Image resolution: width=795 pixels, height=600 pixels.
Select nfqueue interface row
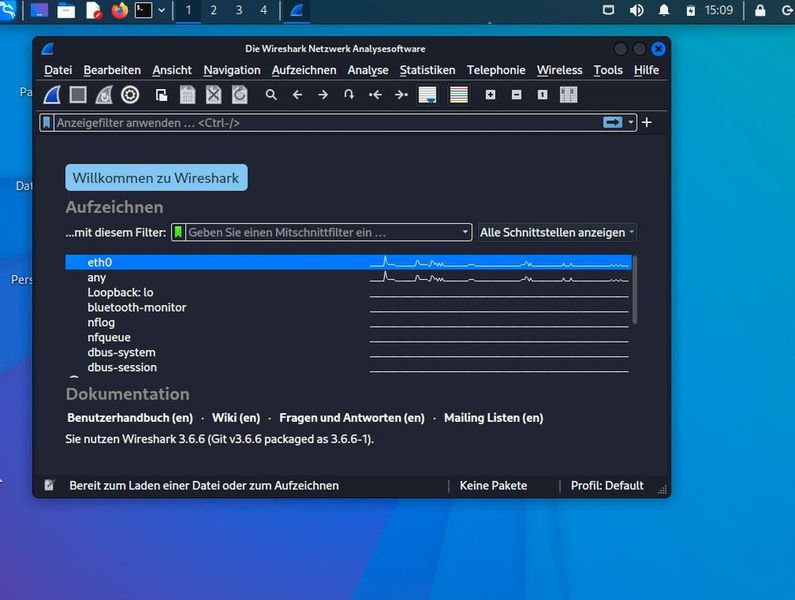pos(348,337)
